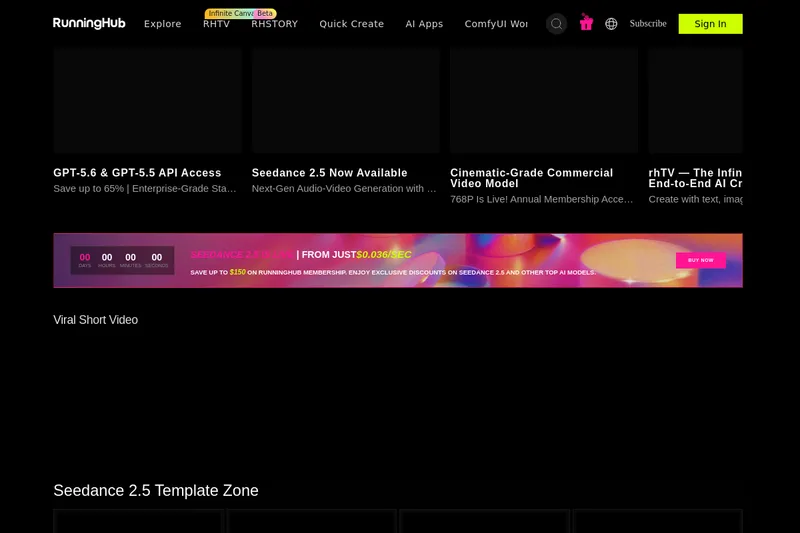The width and height of the screenshot is (800, 533).
Task: Open Seedance 2.5 Now Available card thumbnail
Action: [346, 100]
